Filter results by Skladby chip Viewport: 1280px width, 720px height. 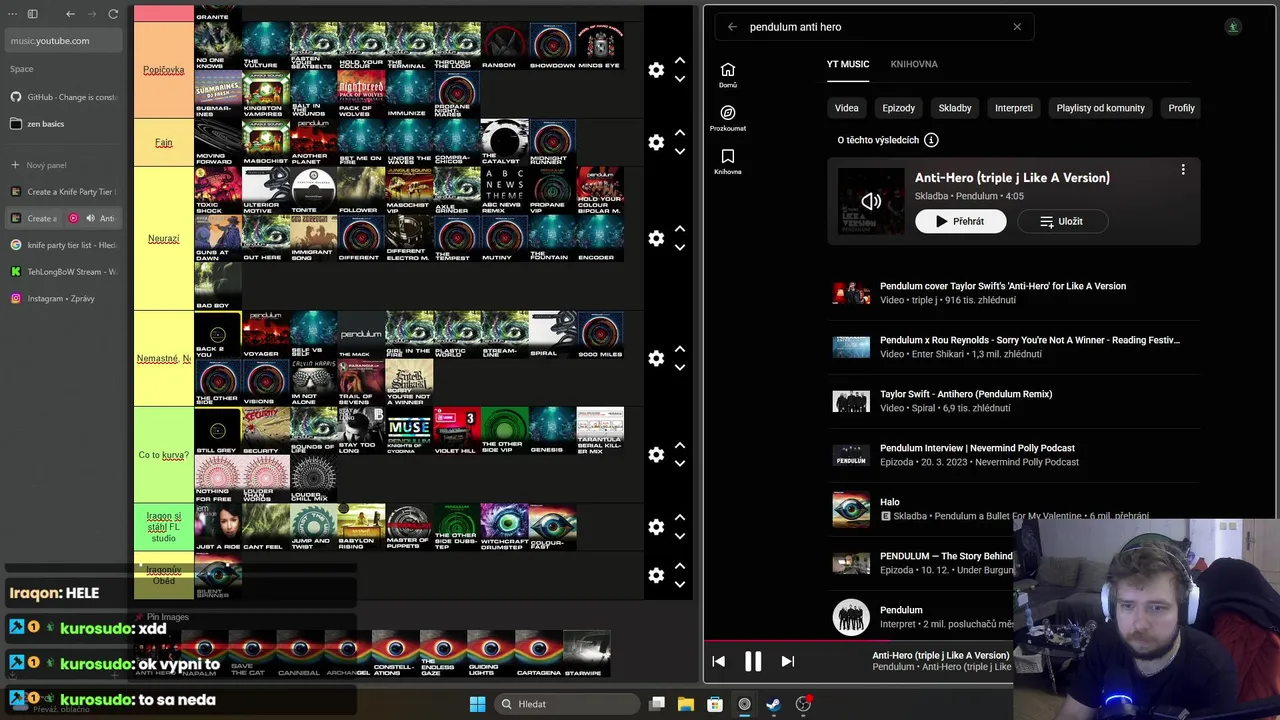[955, 108]
